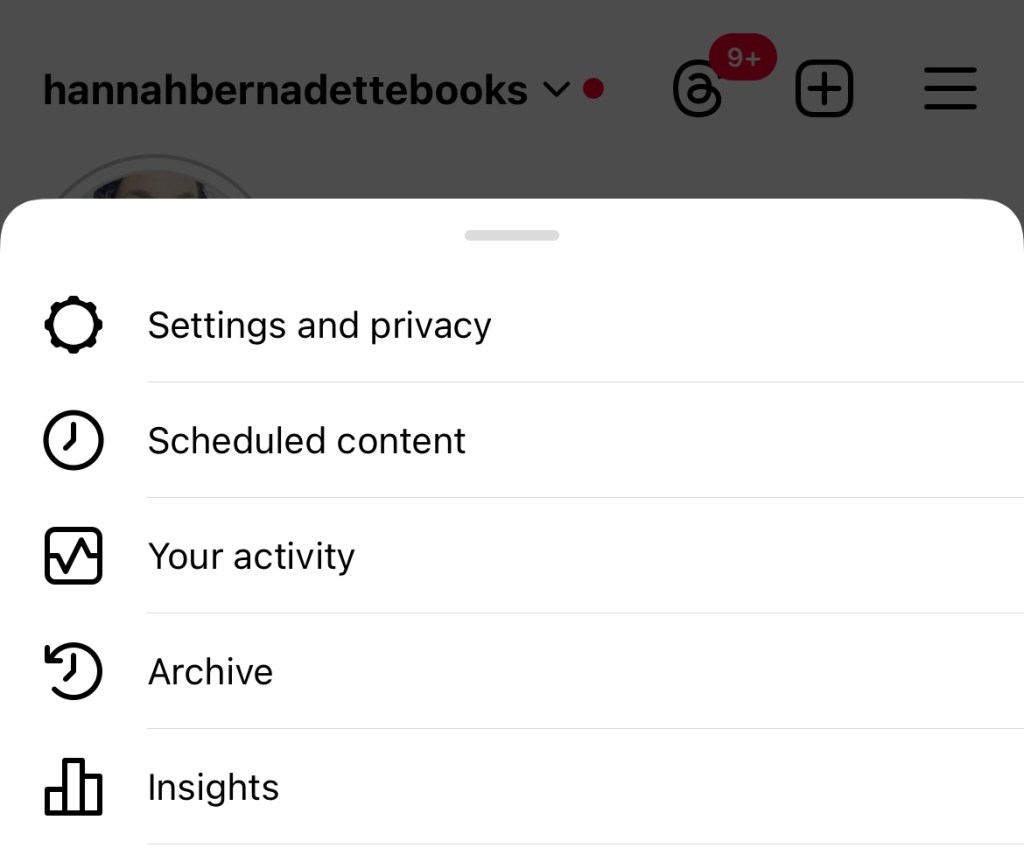Screen dimensions: 1024x848
Task: Select Scheduled content menu entry
Action: pos(306,441)
